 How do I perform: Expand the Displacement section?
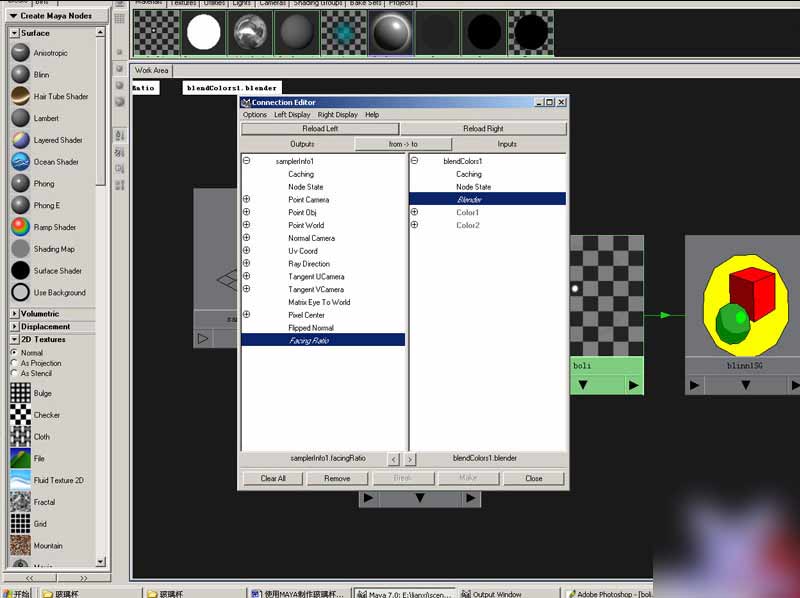click(15, 326)
